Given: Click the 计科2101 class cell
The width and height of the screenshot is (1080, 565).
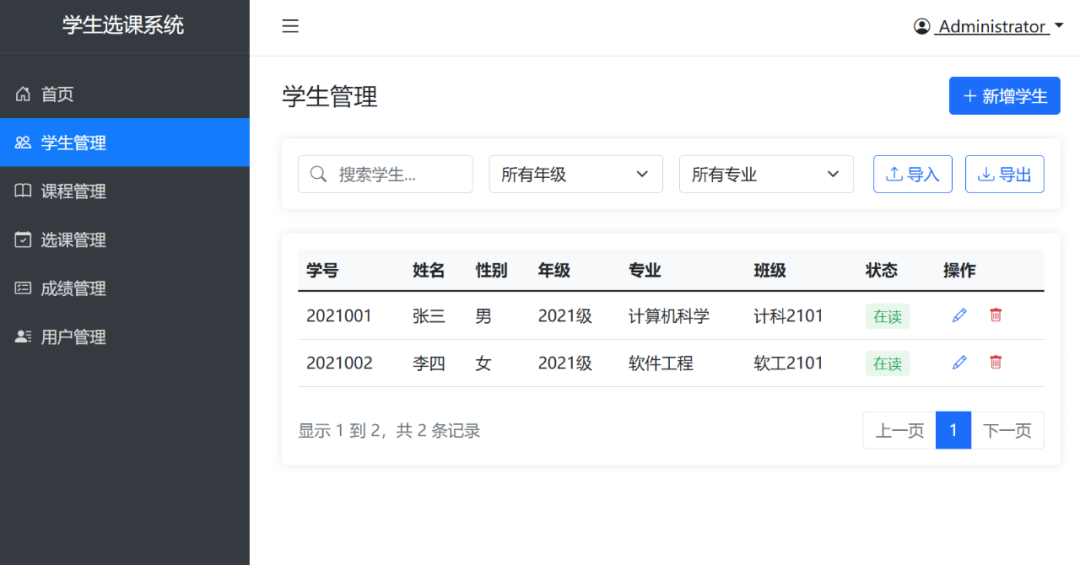Looking at the screenshot, I should (x=788, y=316).
